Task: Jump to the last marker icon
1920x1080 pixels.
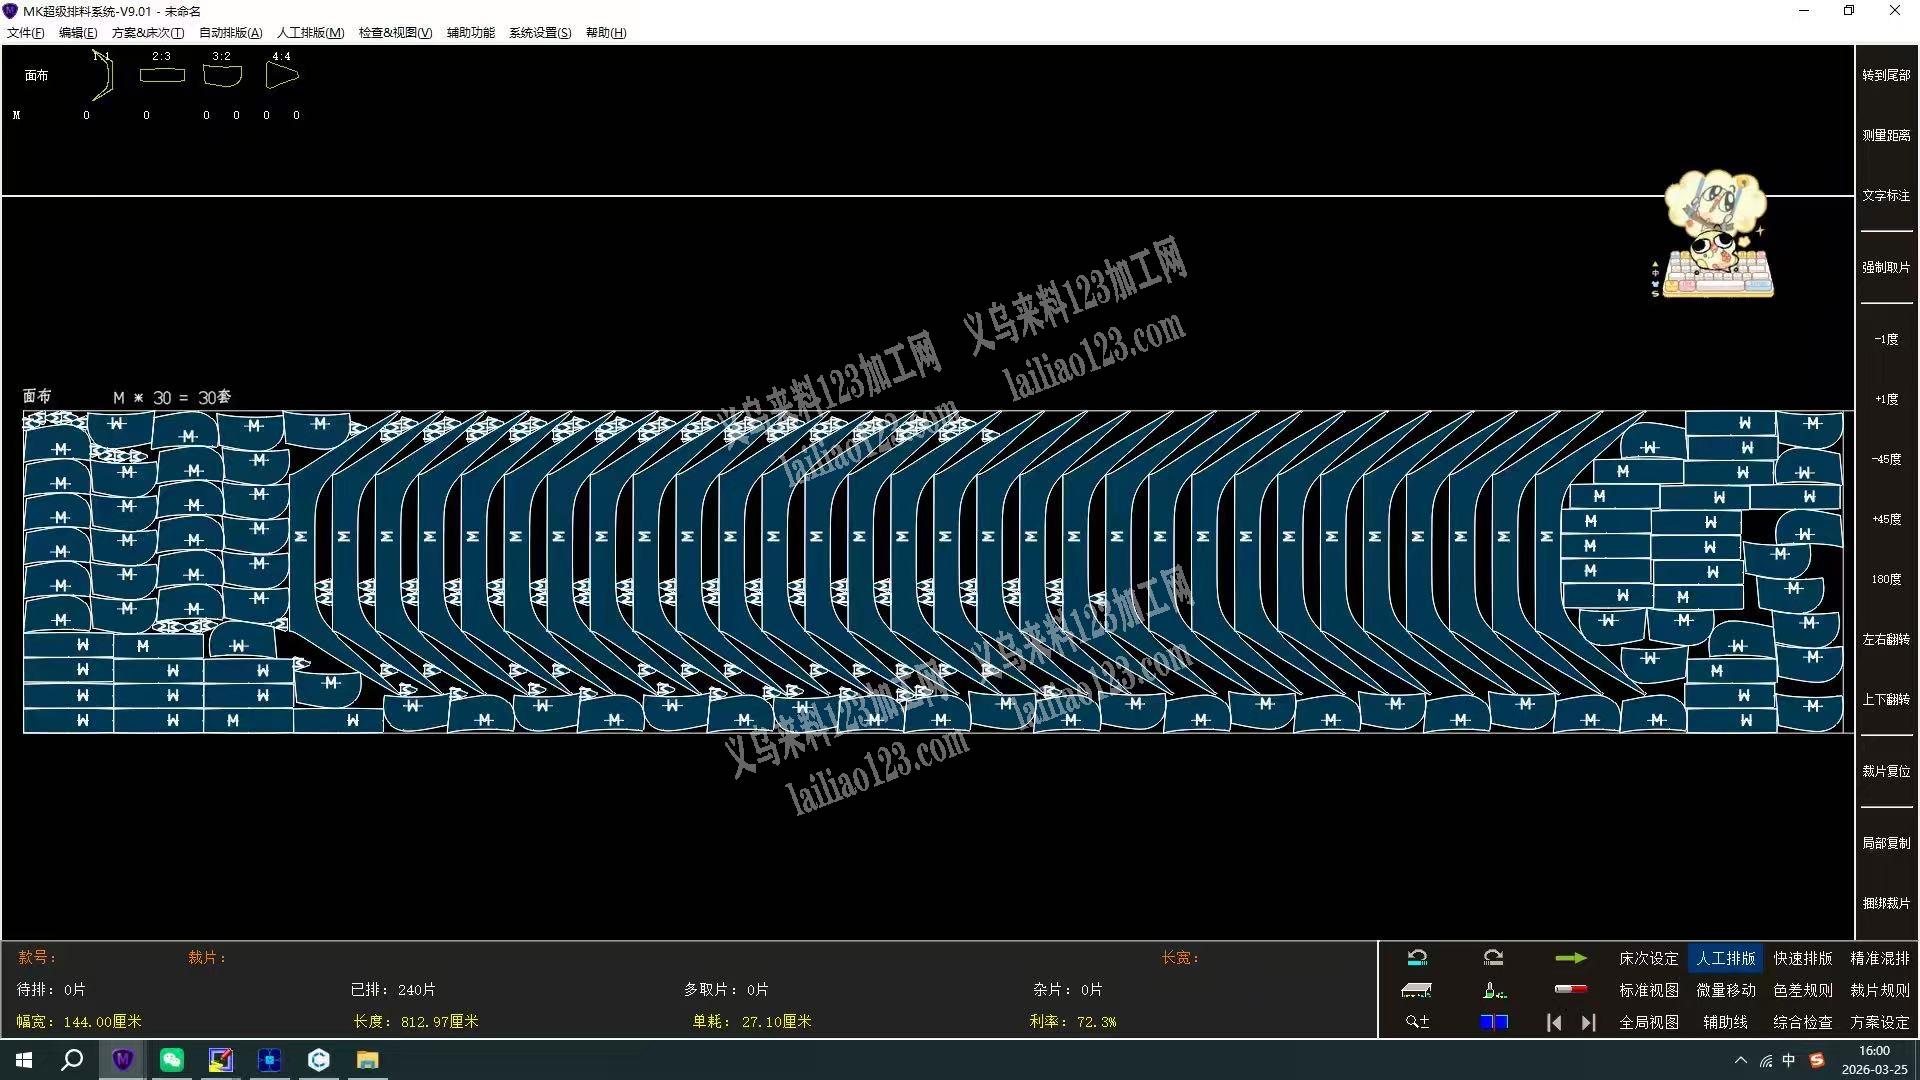Action: (x=1588, y=1022)
